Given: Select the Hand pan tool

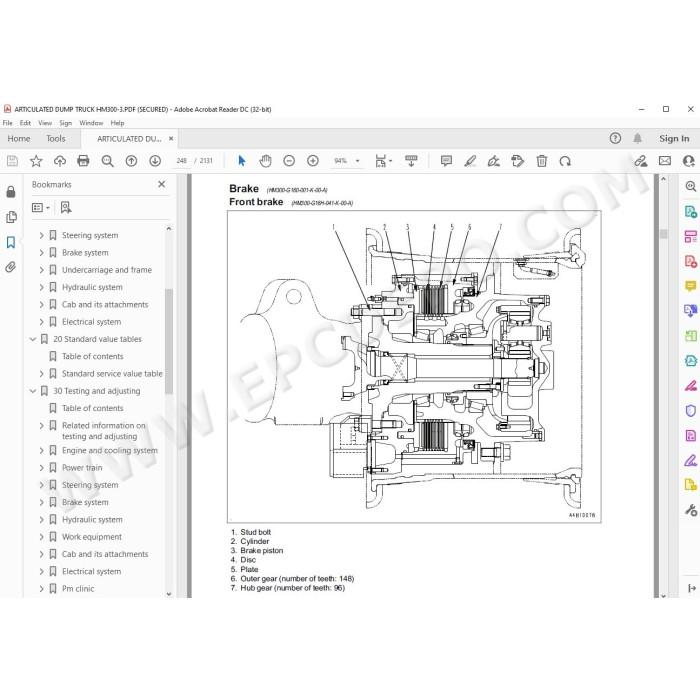Looking at the screenshot, I should click(x=265, y=161).
